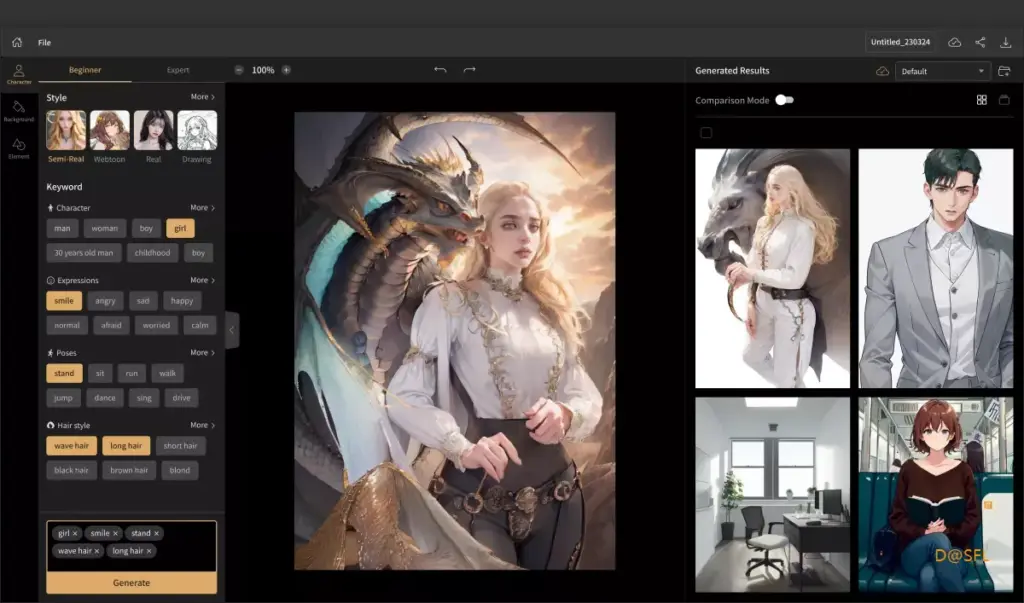Add the childhood keyword
This screenshot has height=603, width=1024.
pos(152,253)
